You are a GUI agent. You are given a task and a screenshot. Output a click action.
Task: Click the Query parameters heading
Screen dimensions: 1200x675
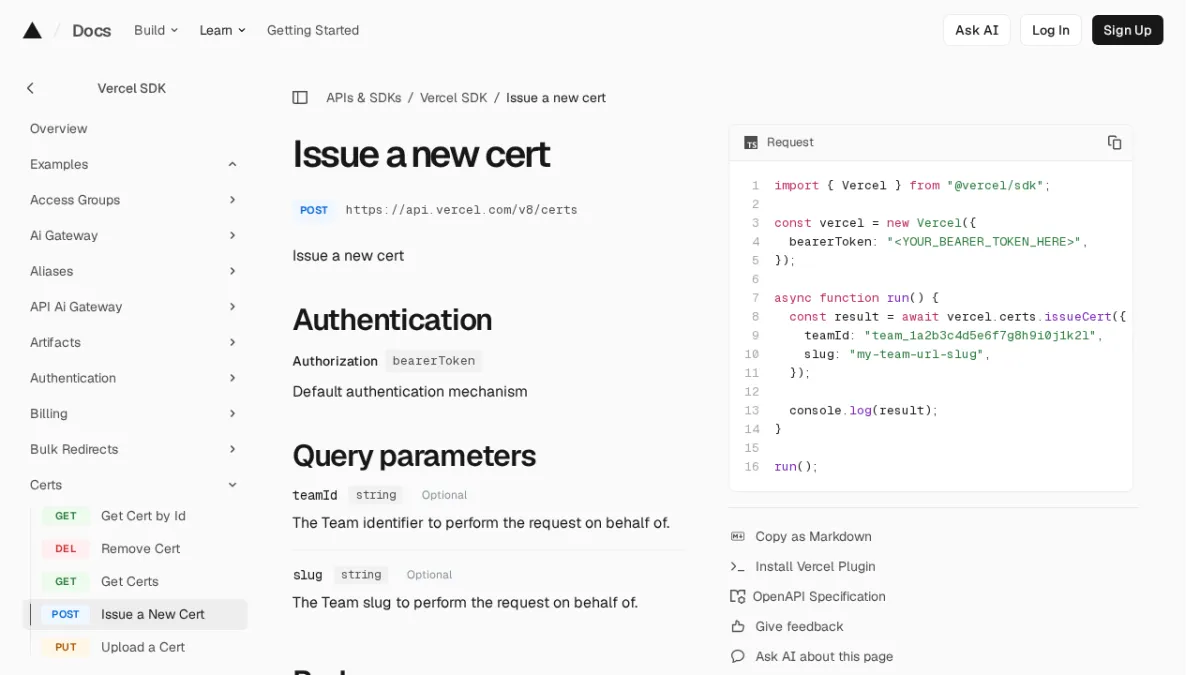tap(414, 456)
